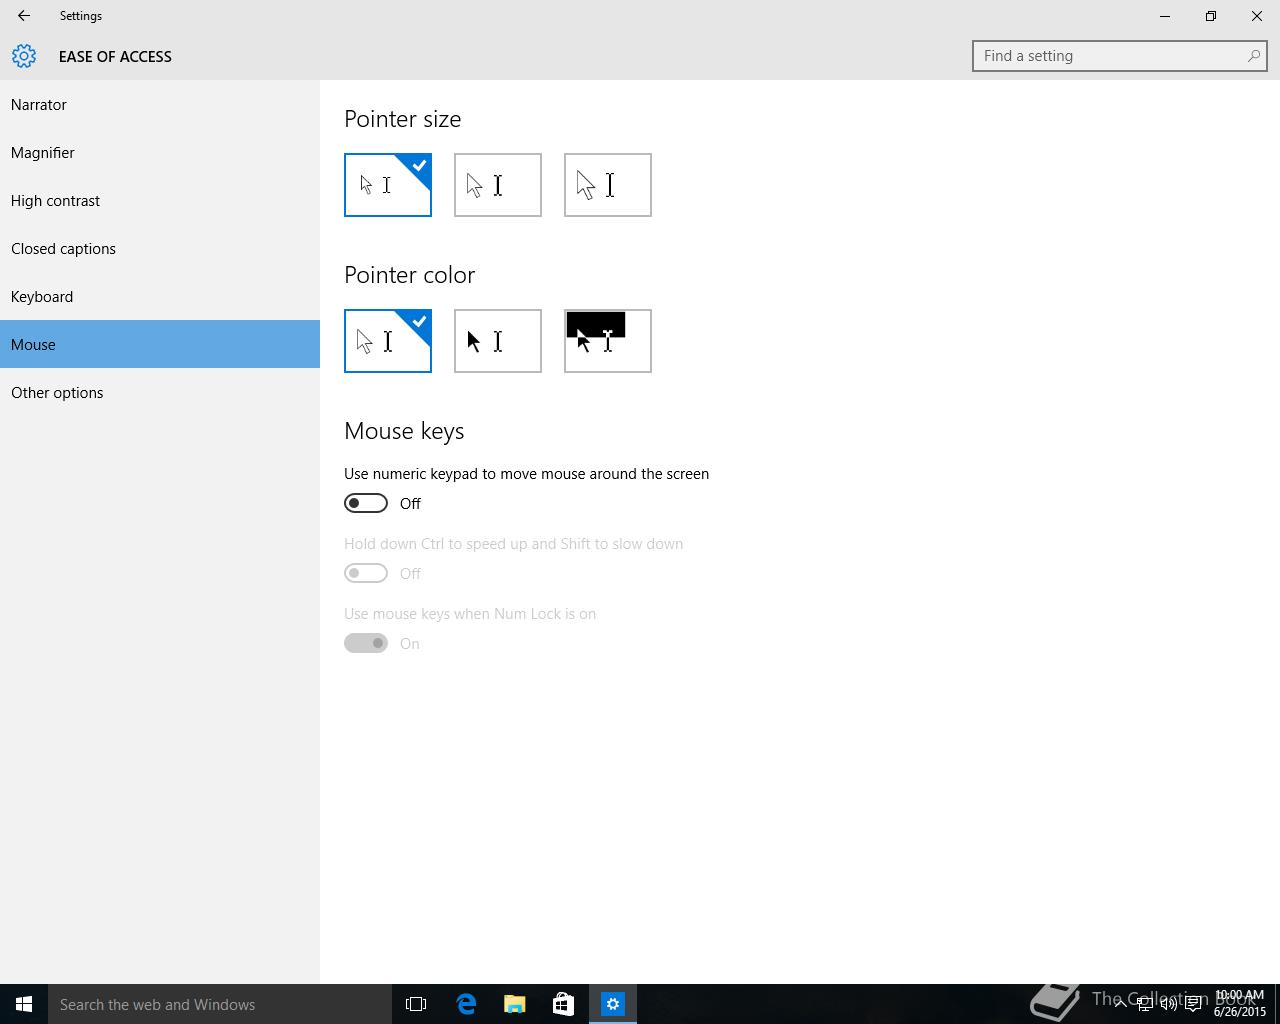Show hidden tray icons chevron

pos(1121,1004)
